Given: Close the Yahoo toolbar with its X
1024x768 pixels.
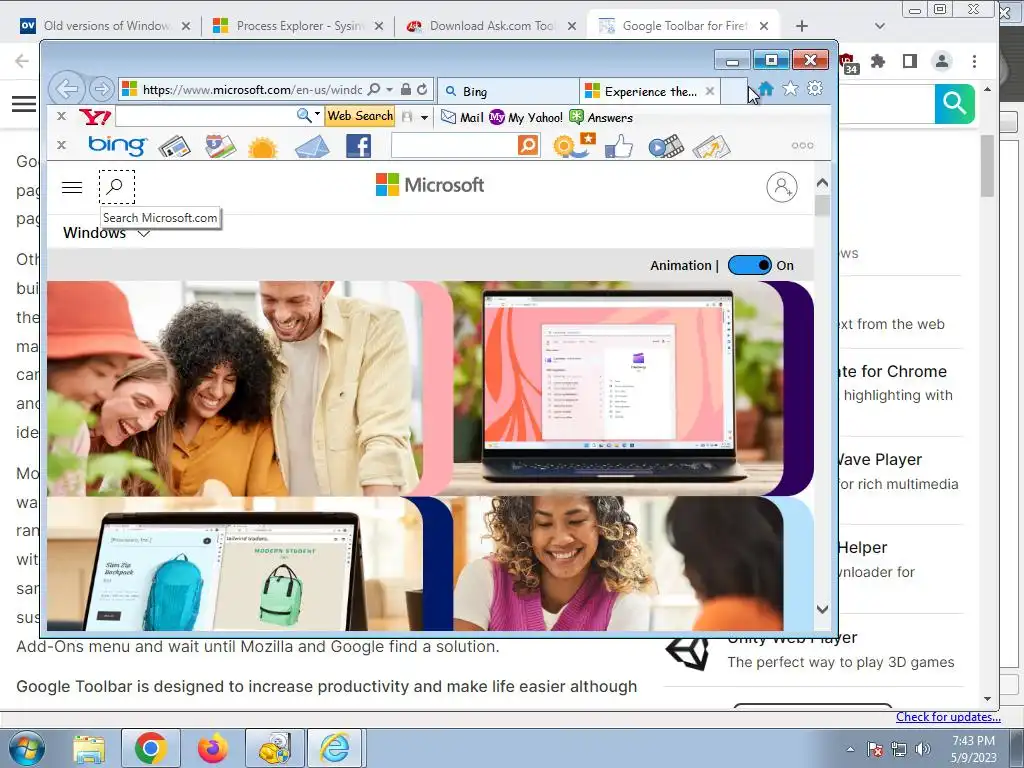Looking at the screenshot, I should 61,116.
